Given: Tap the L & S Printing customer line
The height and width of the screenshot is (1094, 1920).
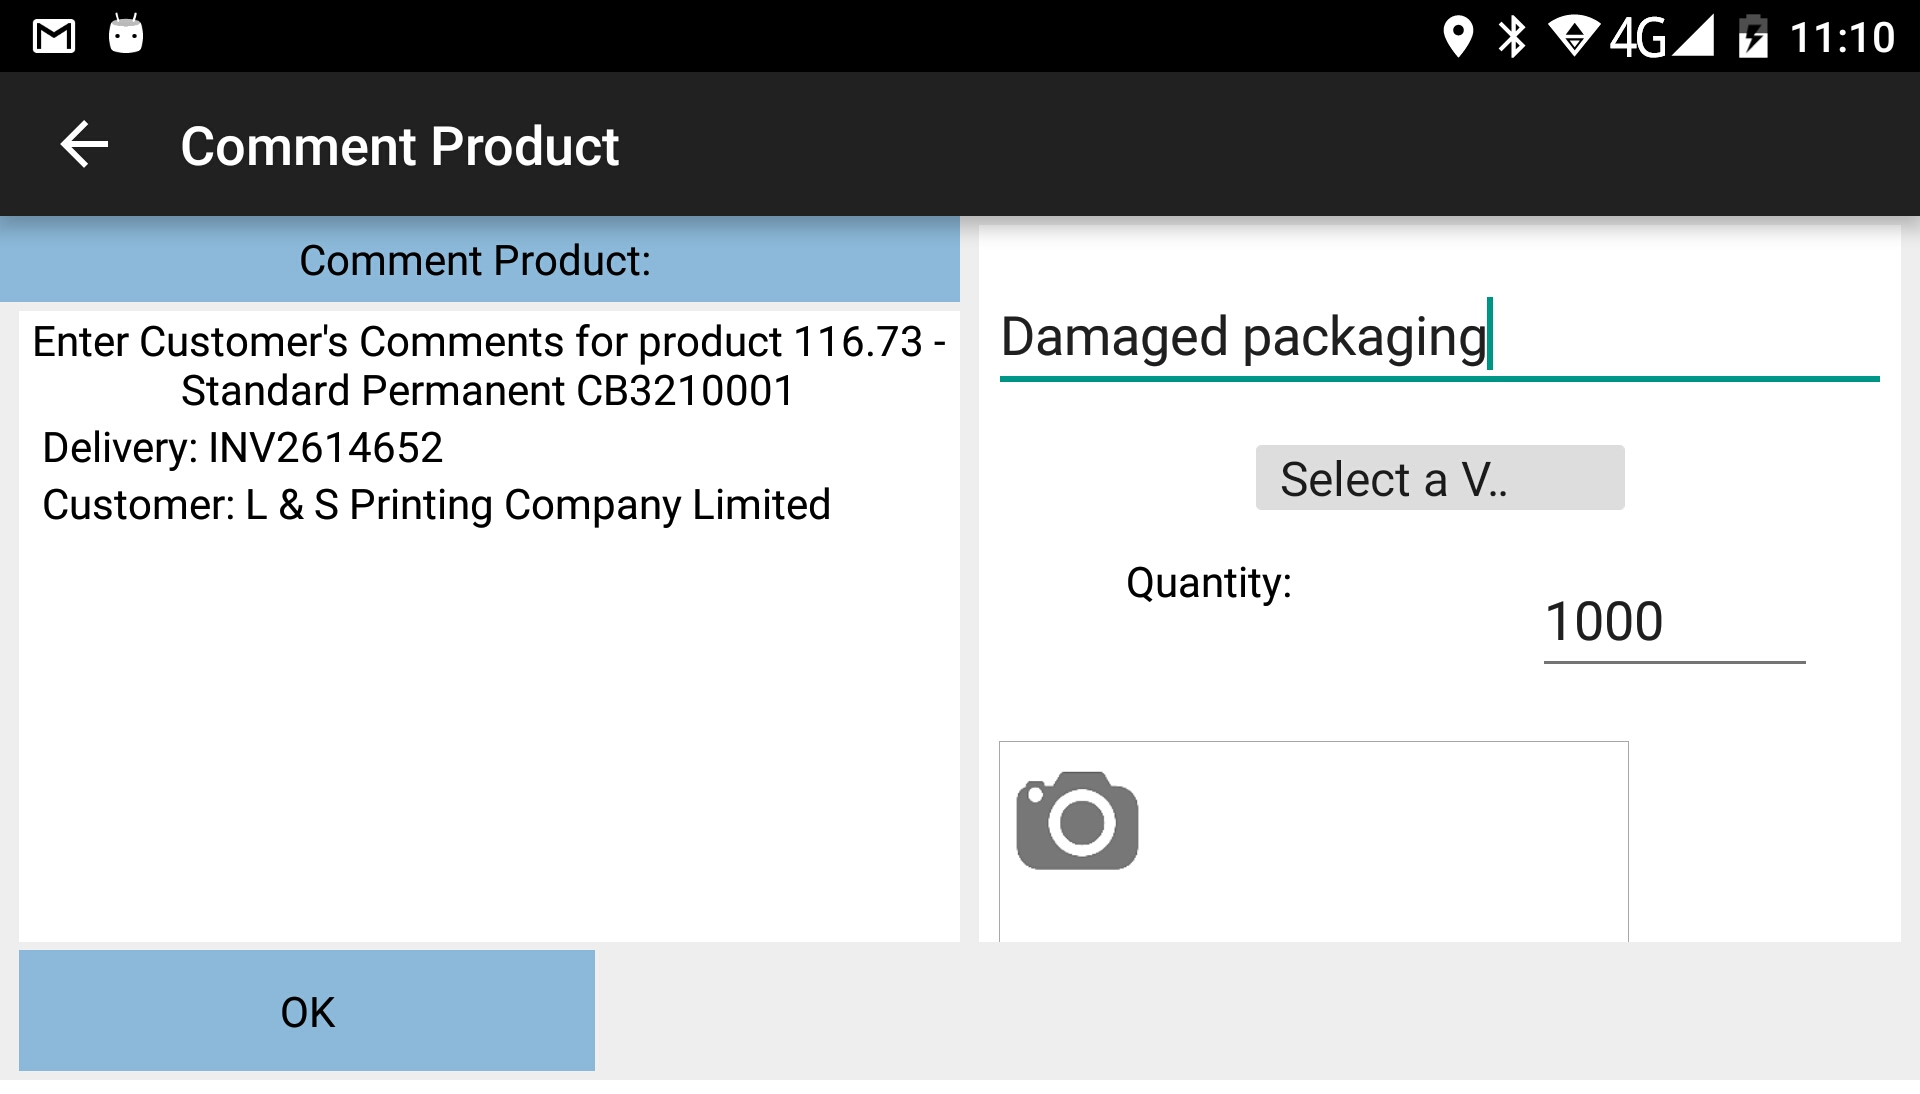Looking at the screenshot, I should (x=436, y=505).
